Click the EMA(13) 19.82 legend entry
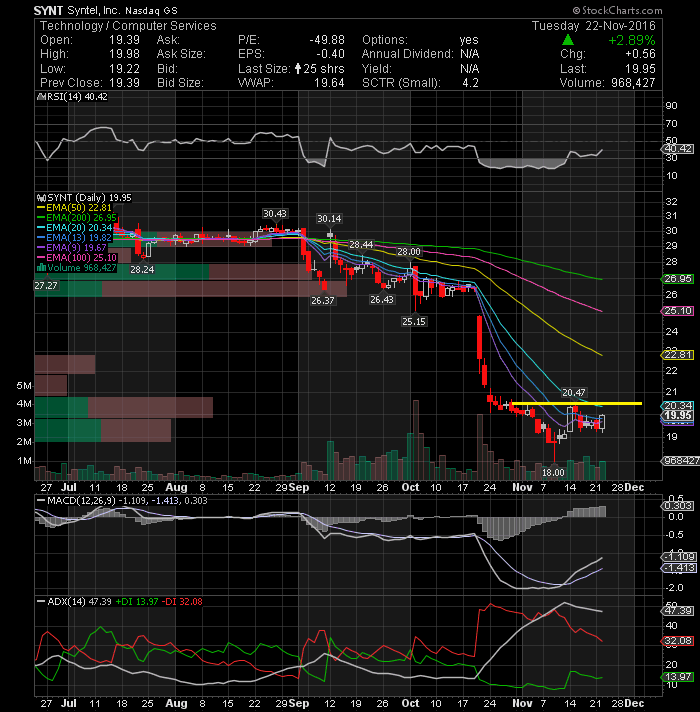Screen dimensions: 700x712 pos(74,237)
